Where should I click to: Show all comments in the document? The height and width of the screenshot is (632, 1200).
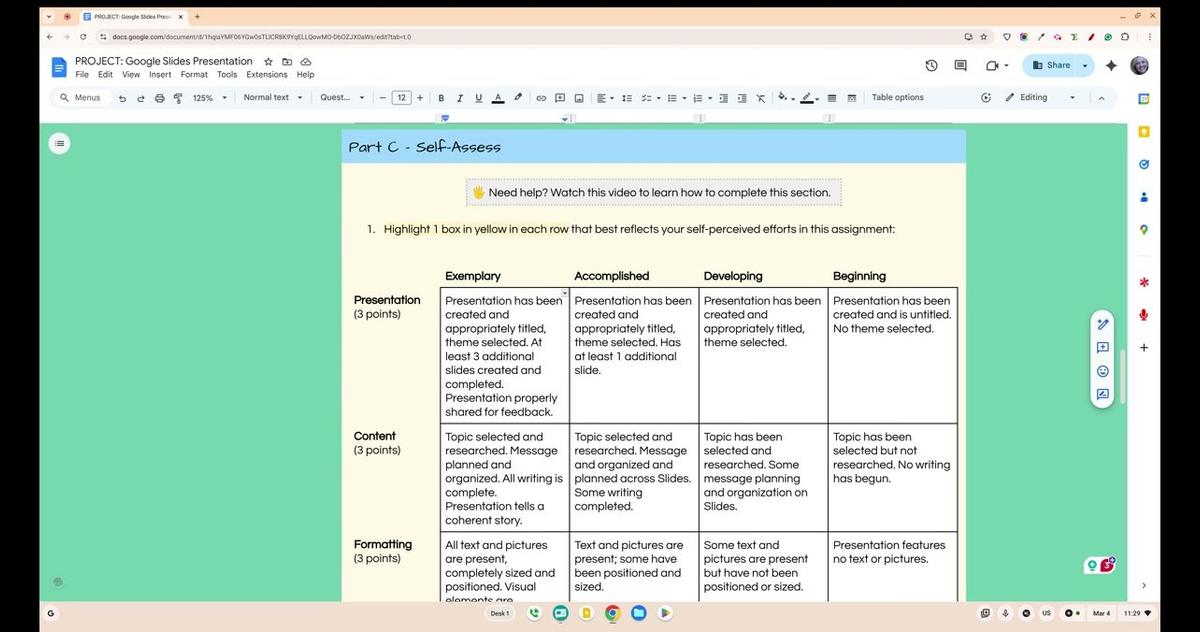[x=959, y=65]
